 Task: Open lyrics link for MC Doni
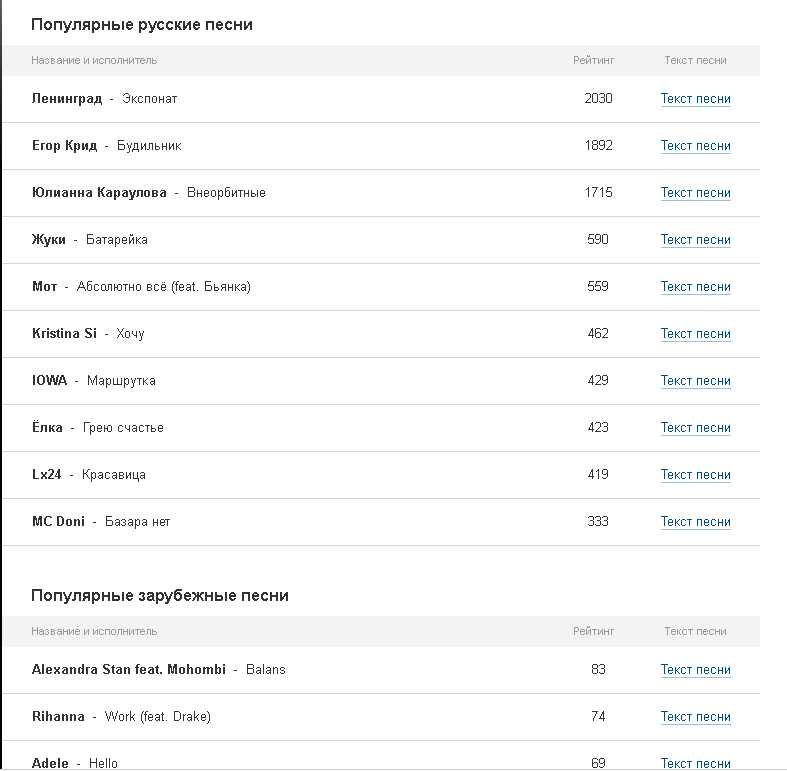(695, 522)
